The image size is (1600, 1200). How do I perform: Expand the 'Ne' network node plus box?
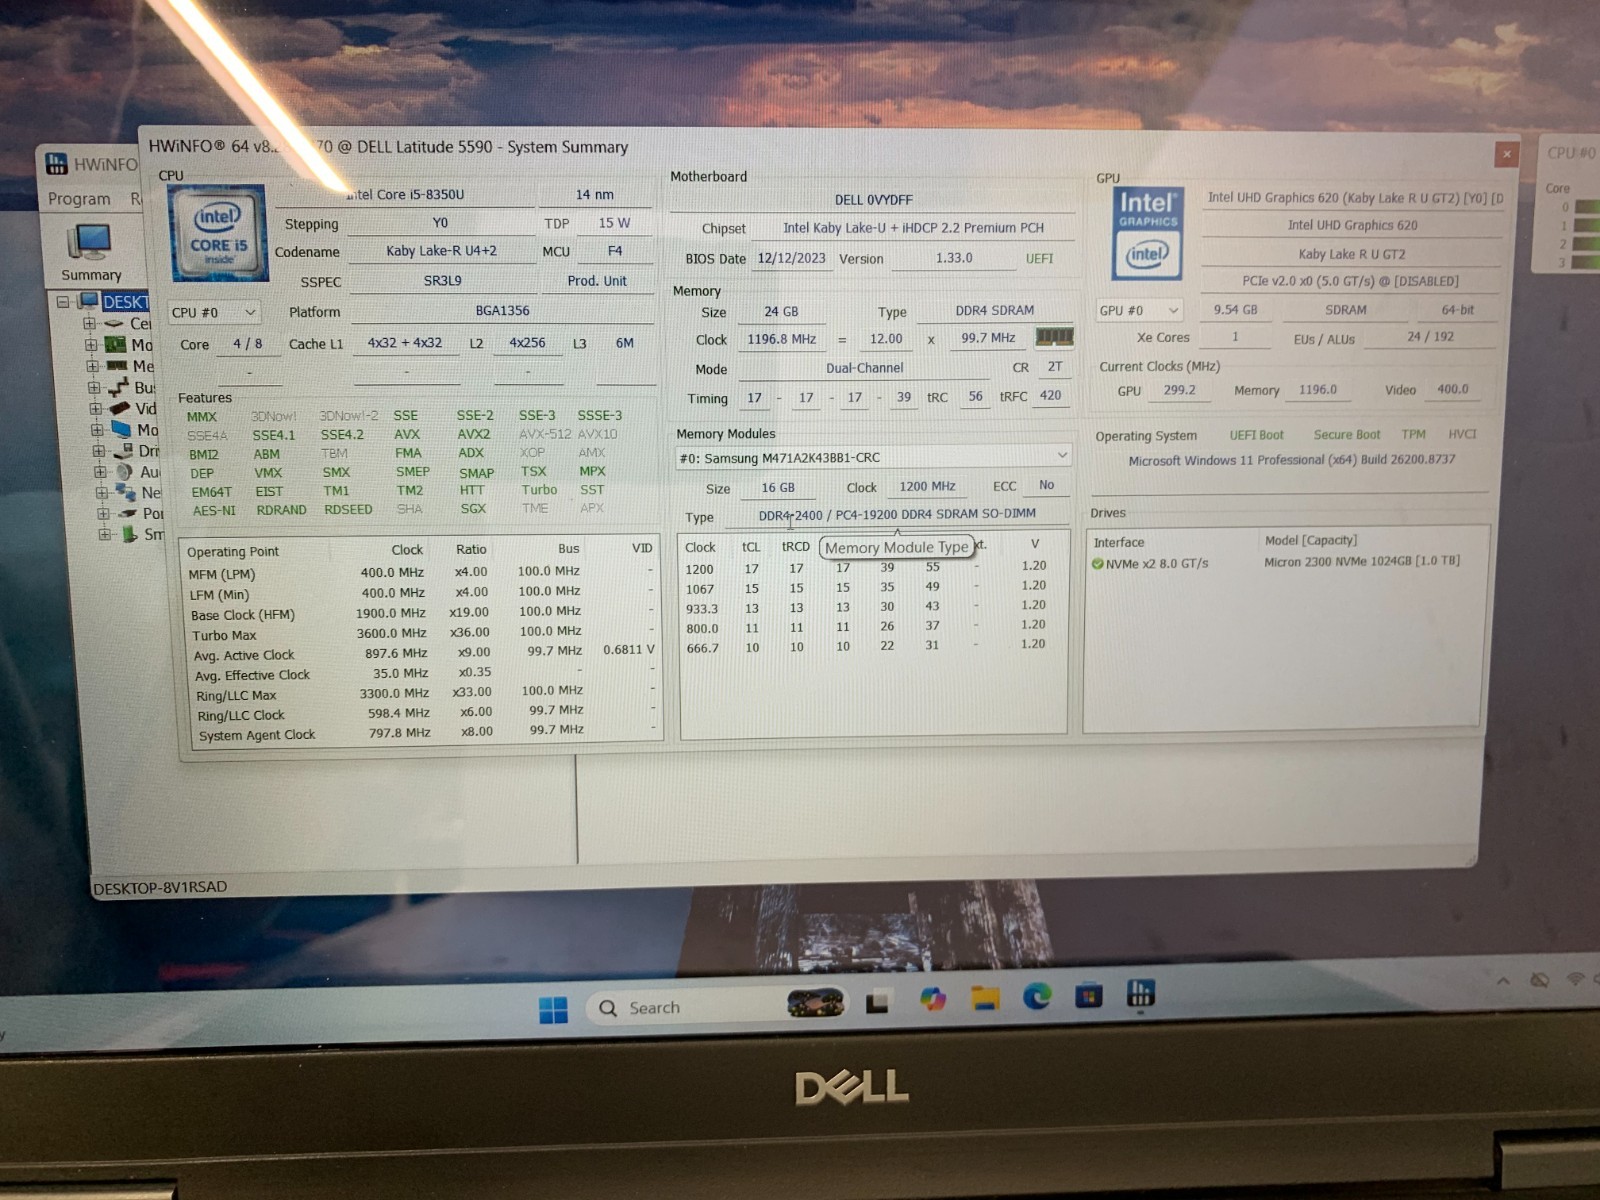(x=101, y=492)
